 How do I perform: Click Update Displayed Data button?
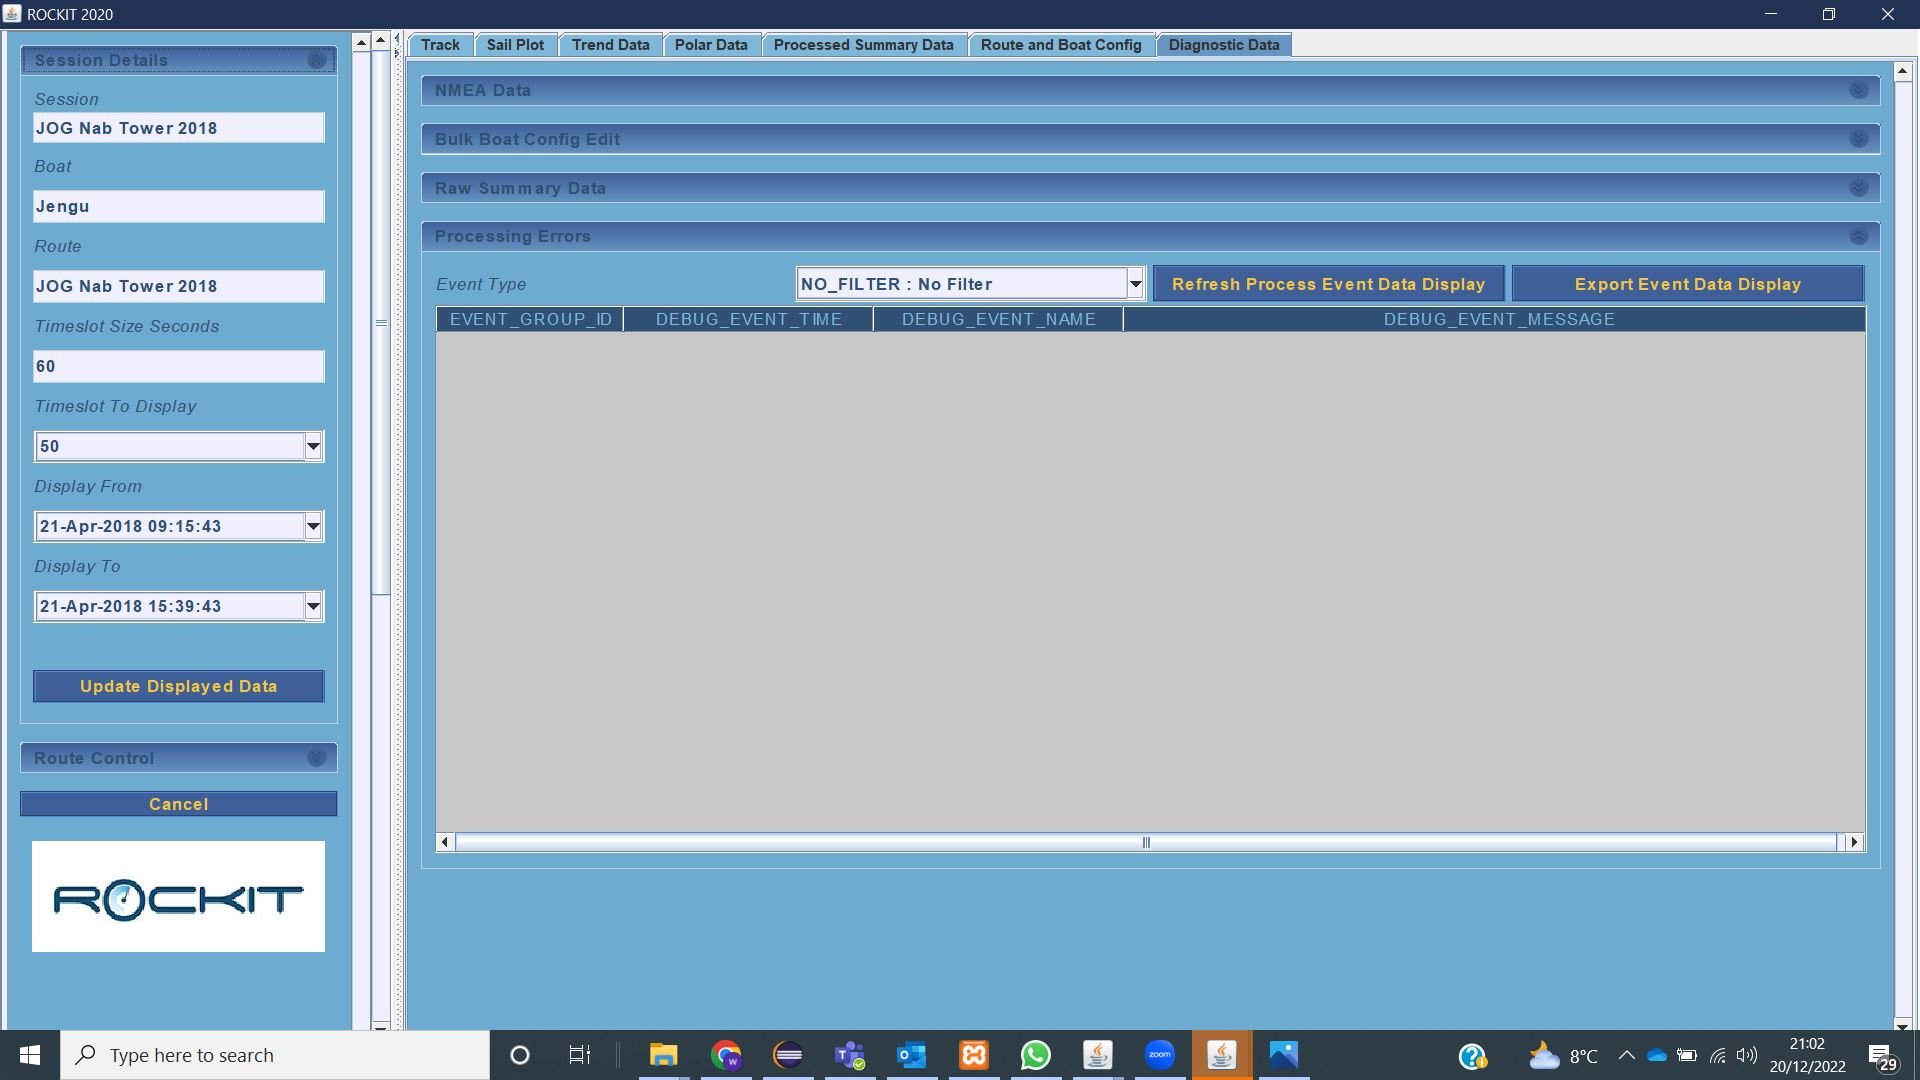[x=178, y=686]
